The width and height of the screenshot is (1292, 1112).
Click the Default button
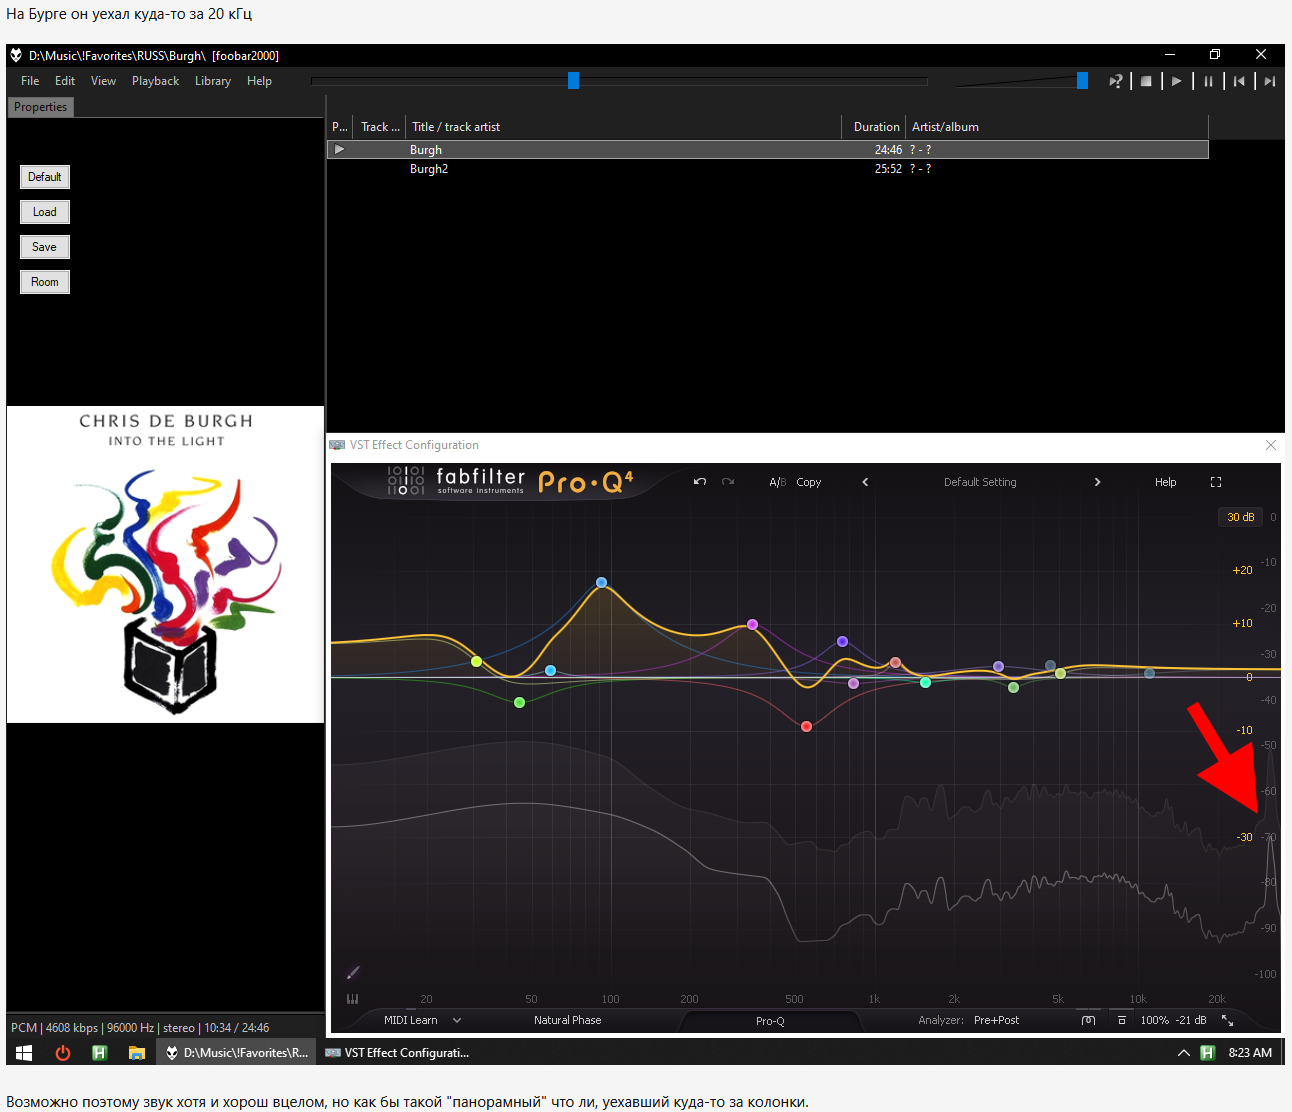point(45,177)
